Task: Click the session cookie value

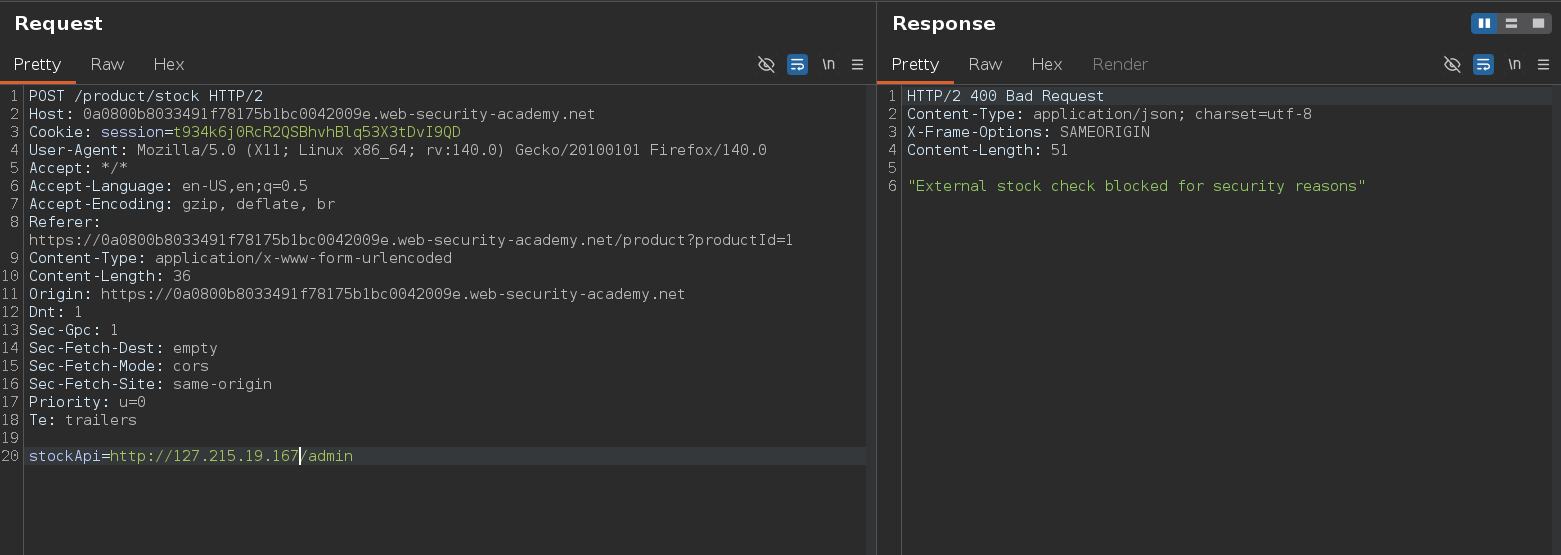Action: point(317,132)
